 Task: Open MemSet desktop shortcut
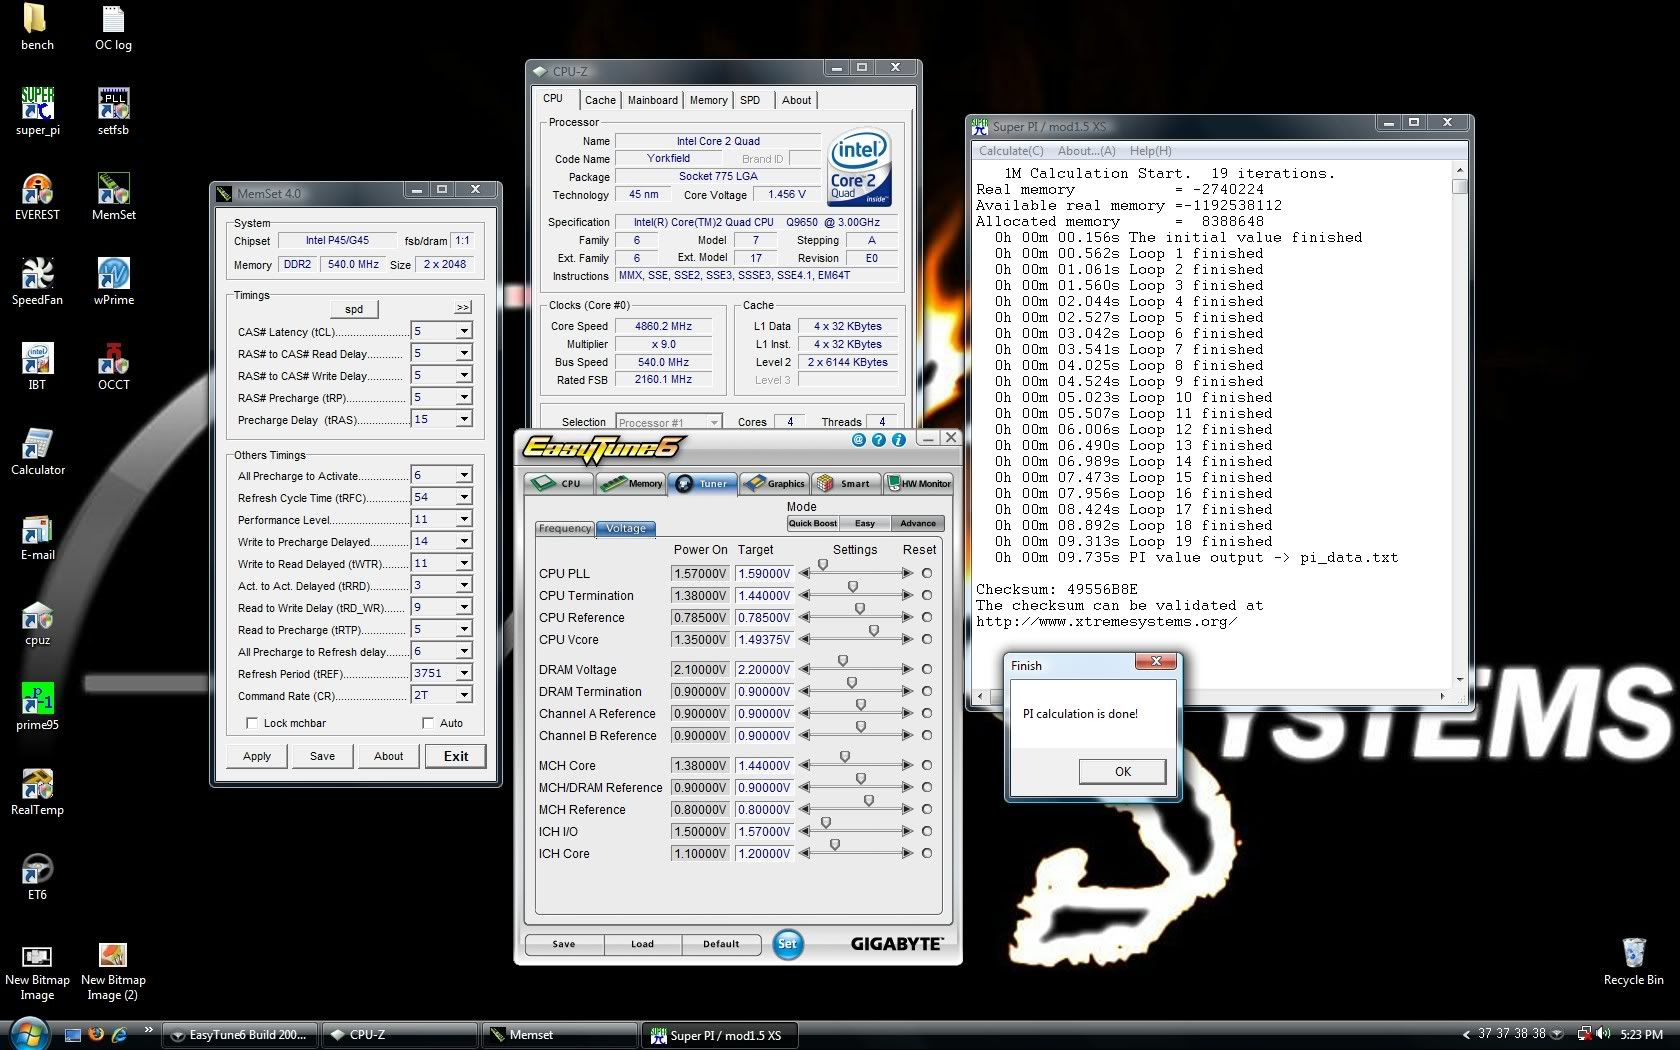click(113, 196)
